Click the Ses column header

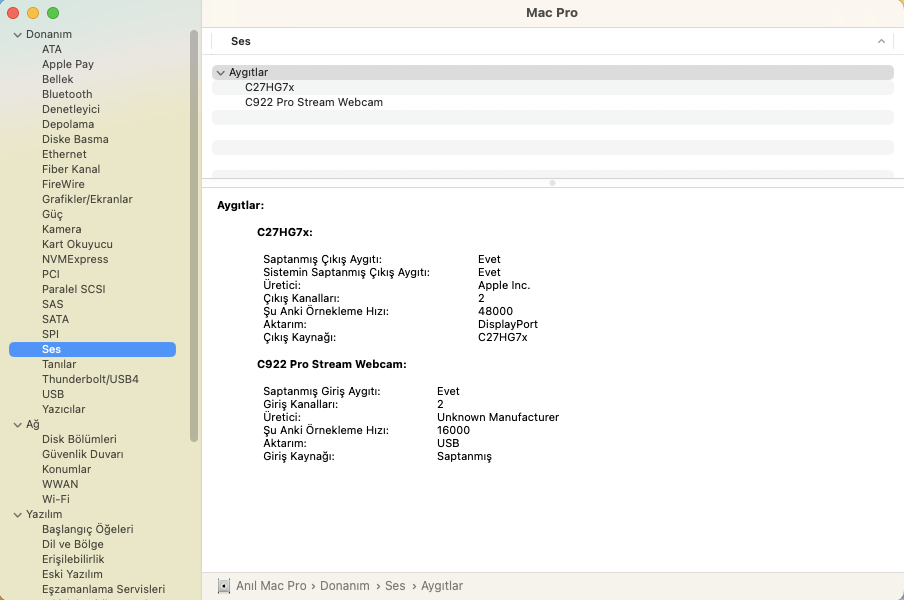240,41
